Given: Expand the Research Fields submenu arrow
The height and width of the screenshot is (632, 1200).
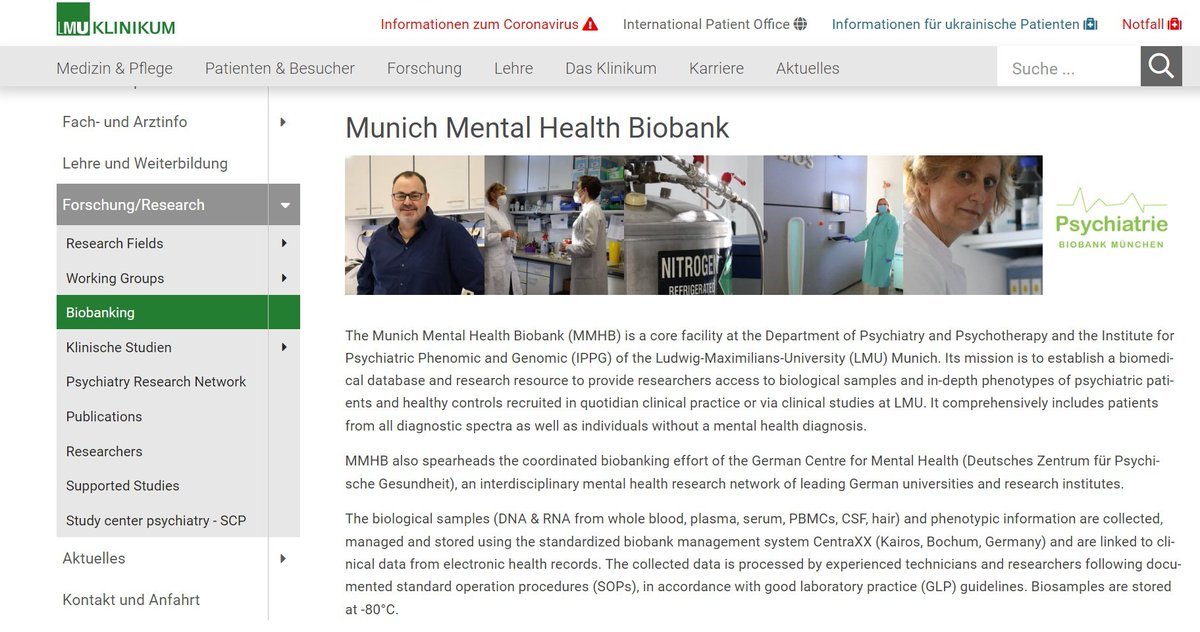Looking at the screenshot, I should click(x=284, y=243).
